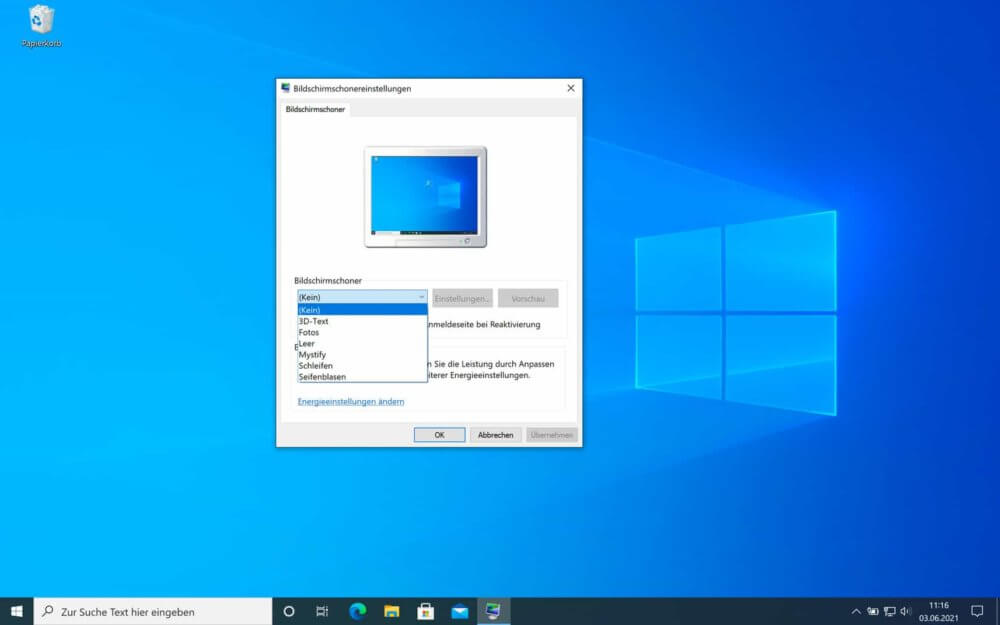This screenshot has height=625, width=1000.
Task: Click the taskbar search box
Action: (153, 612)
